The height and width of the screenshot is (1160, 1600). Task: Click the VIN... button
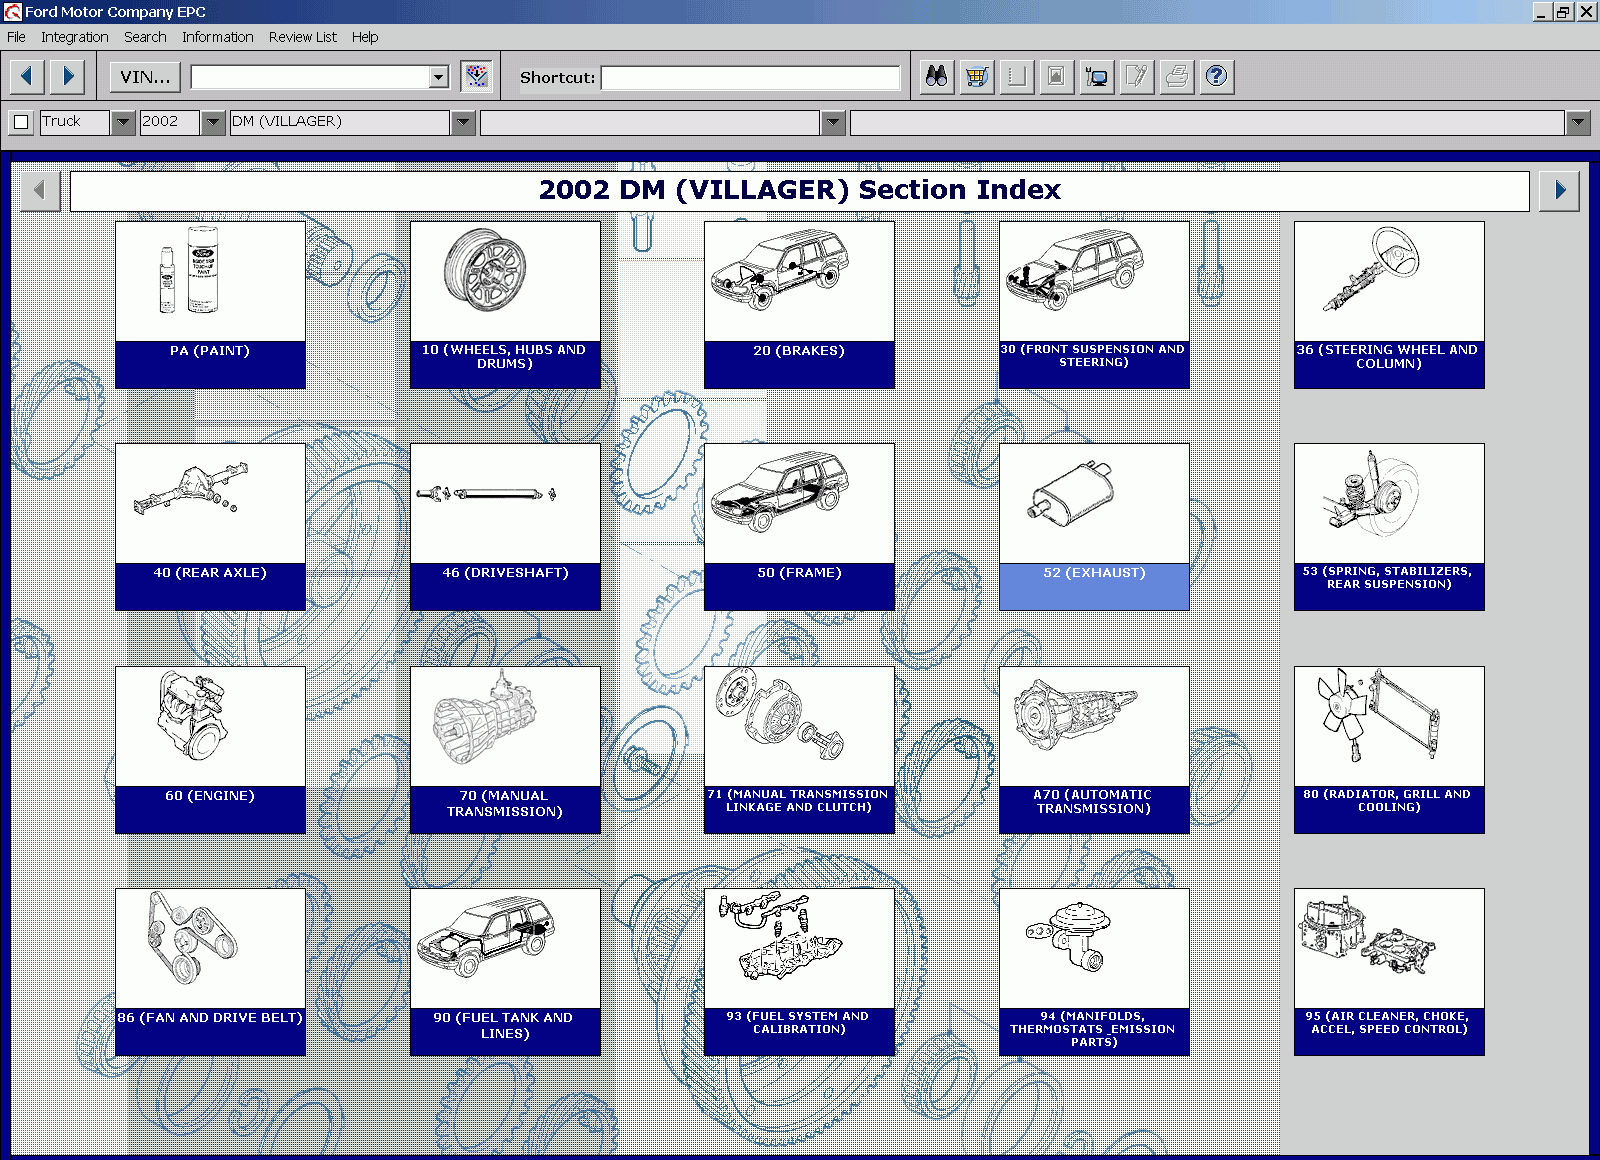click(x=145, y=77)
